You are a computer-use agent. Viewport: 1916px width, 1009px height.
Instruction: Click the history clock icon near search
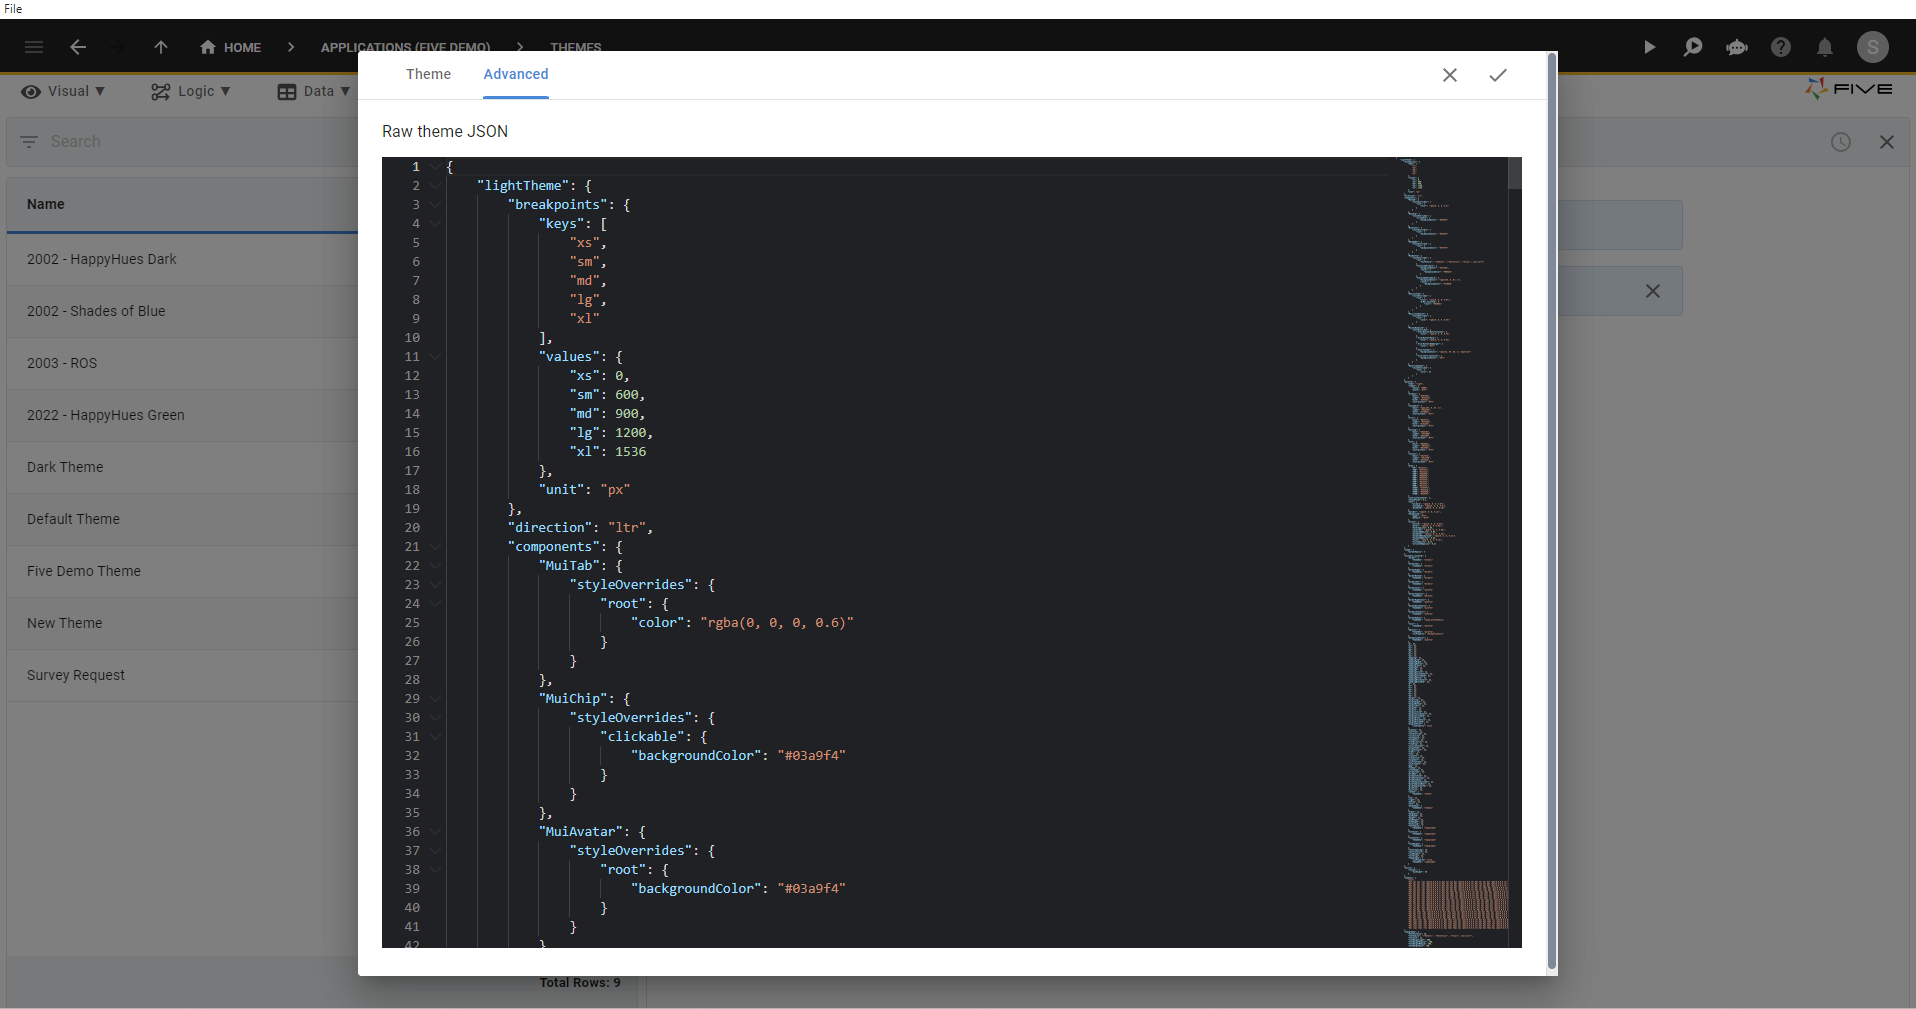click(1841, 142)
